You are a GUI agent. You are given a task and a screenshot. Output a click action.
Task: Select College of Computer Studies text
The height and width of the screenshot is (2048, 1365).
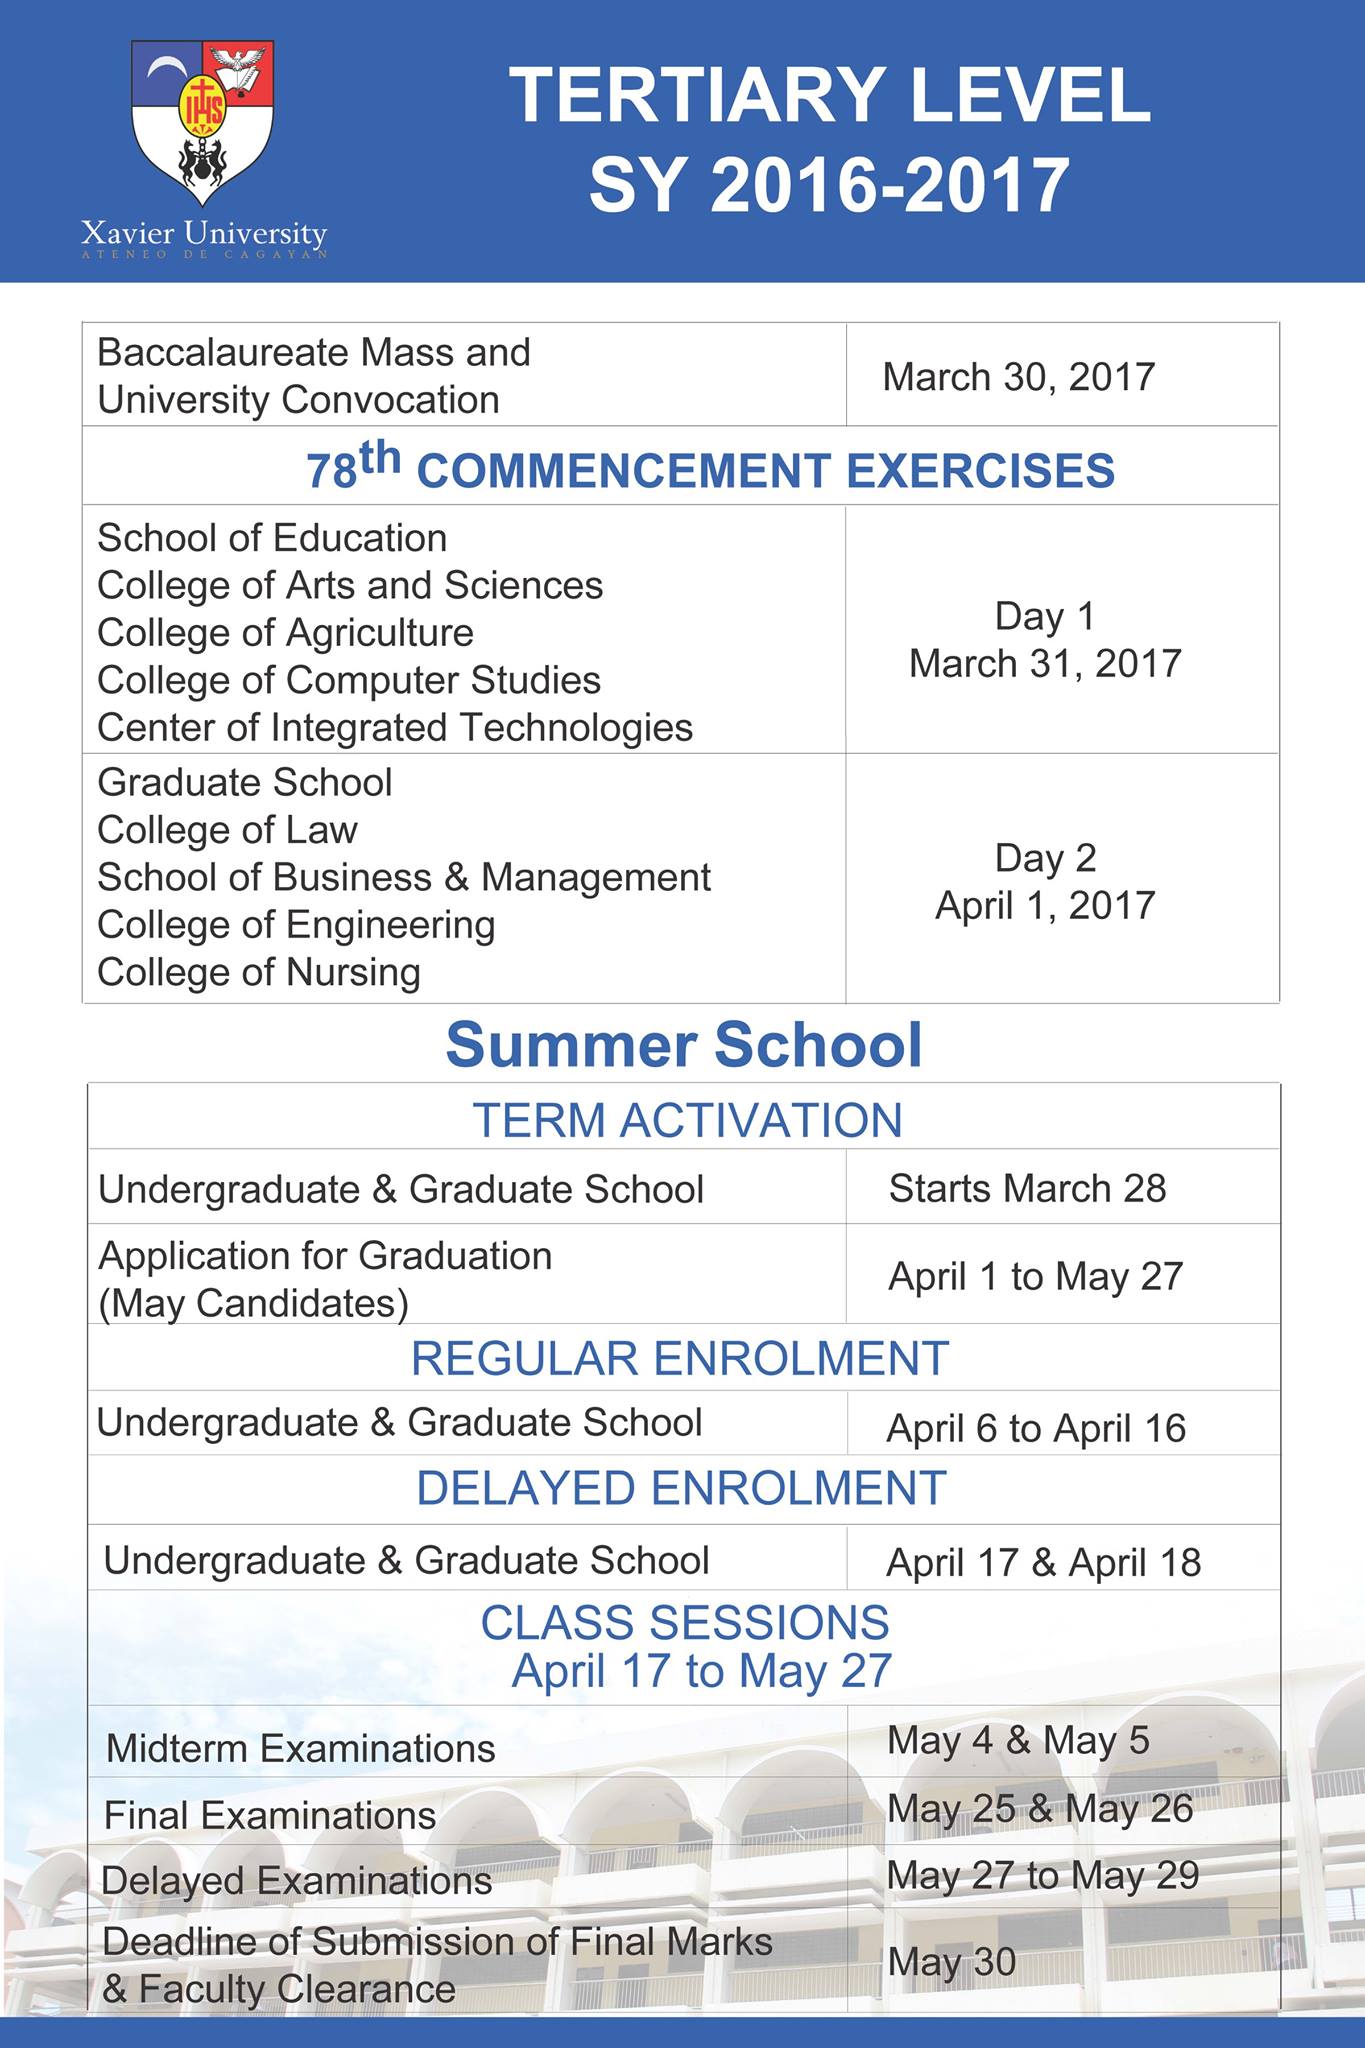coord(349,680)
